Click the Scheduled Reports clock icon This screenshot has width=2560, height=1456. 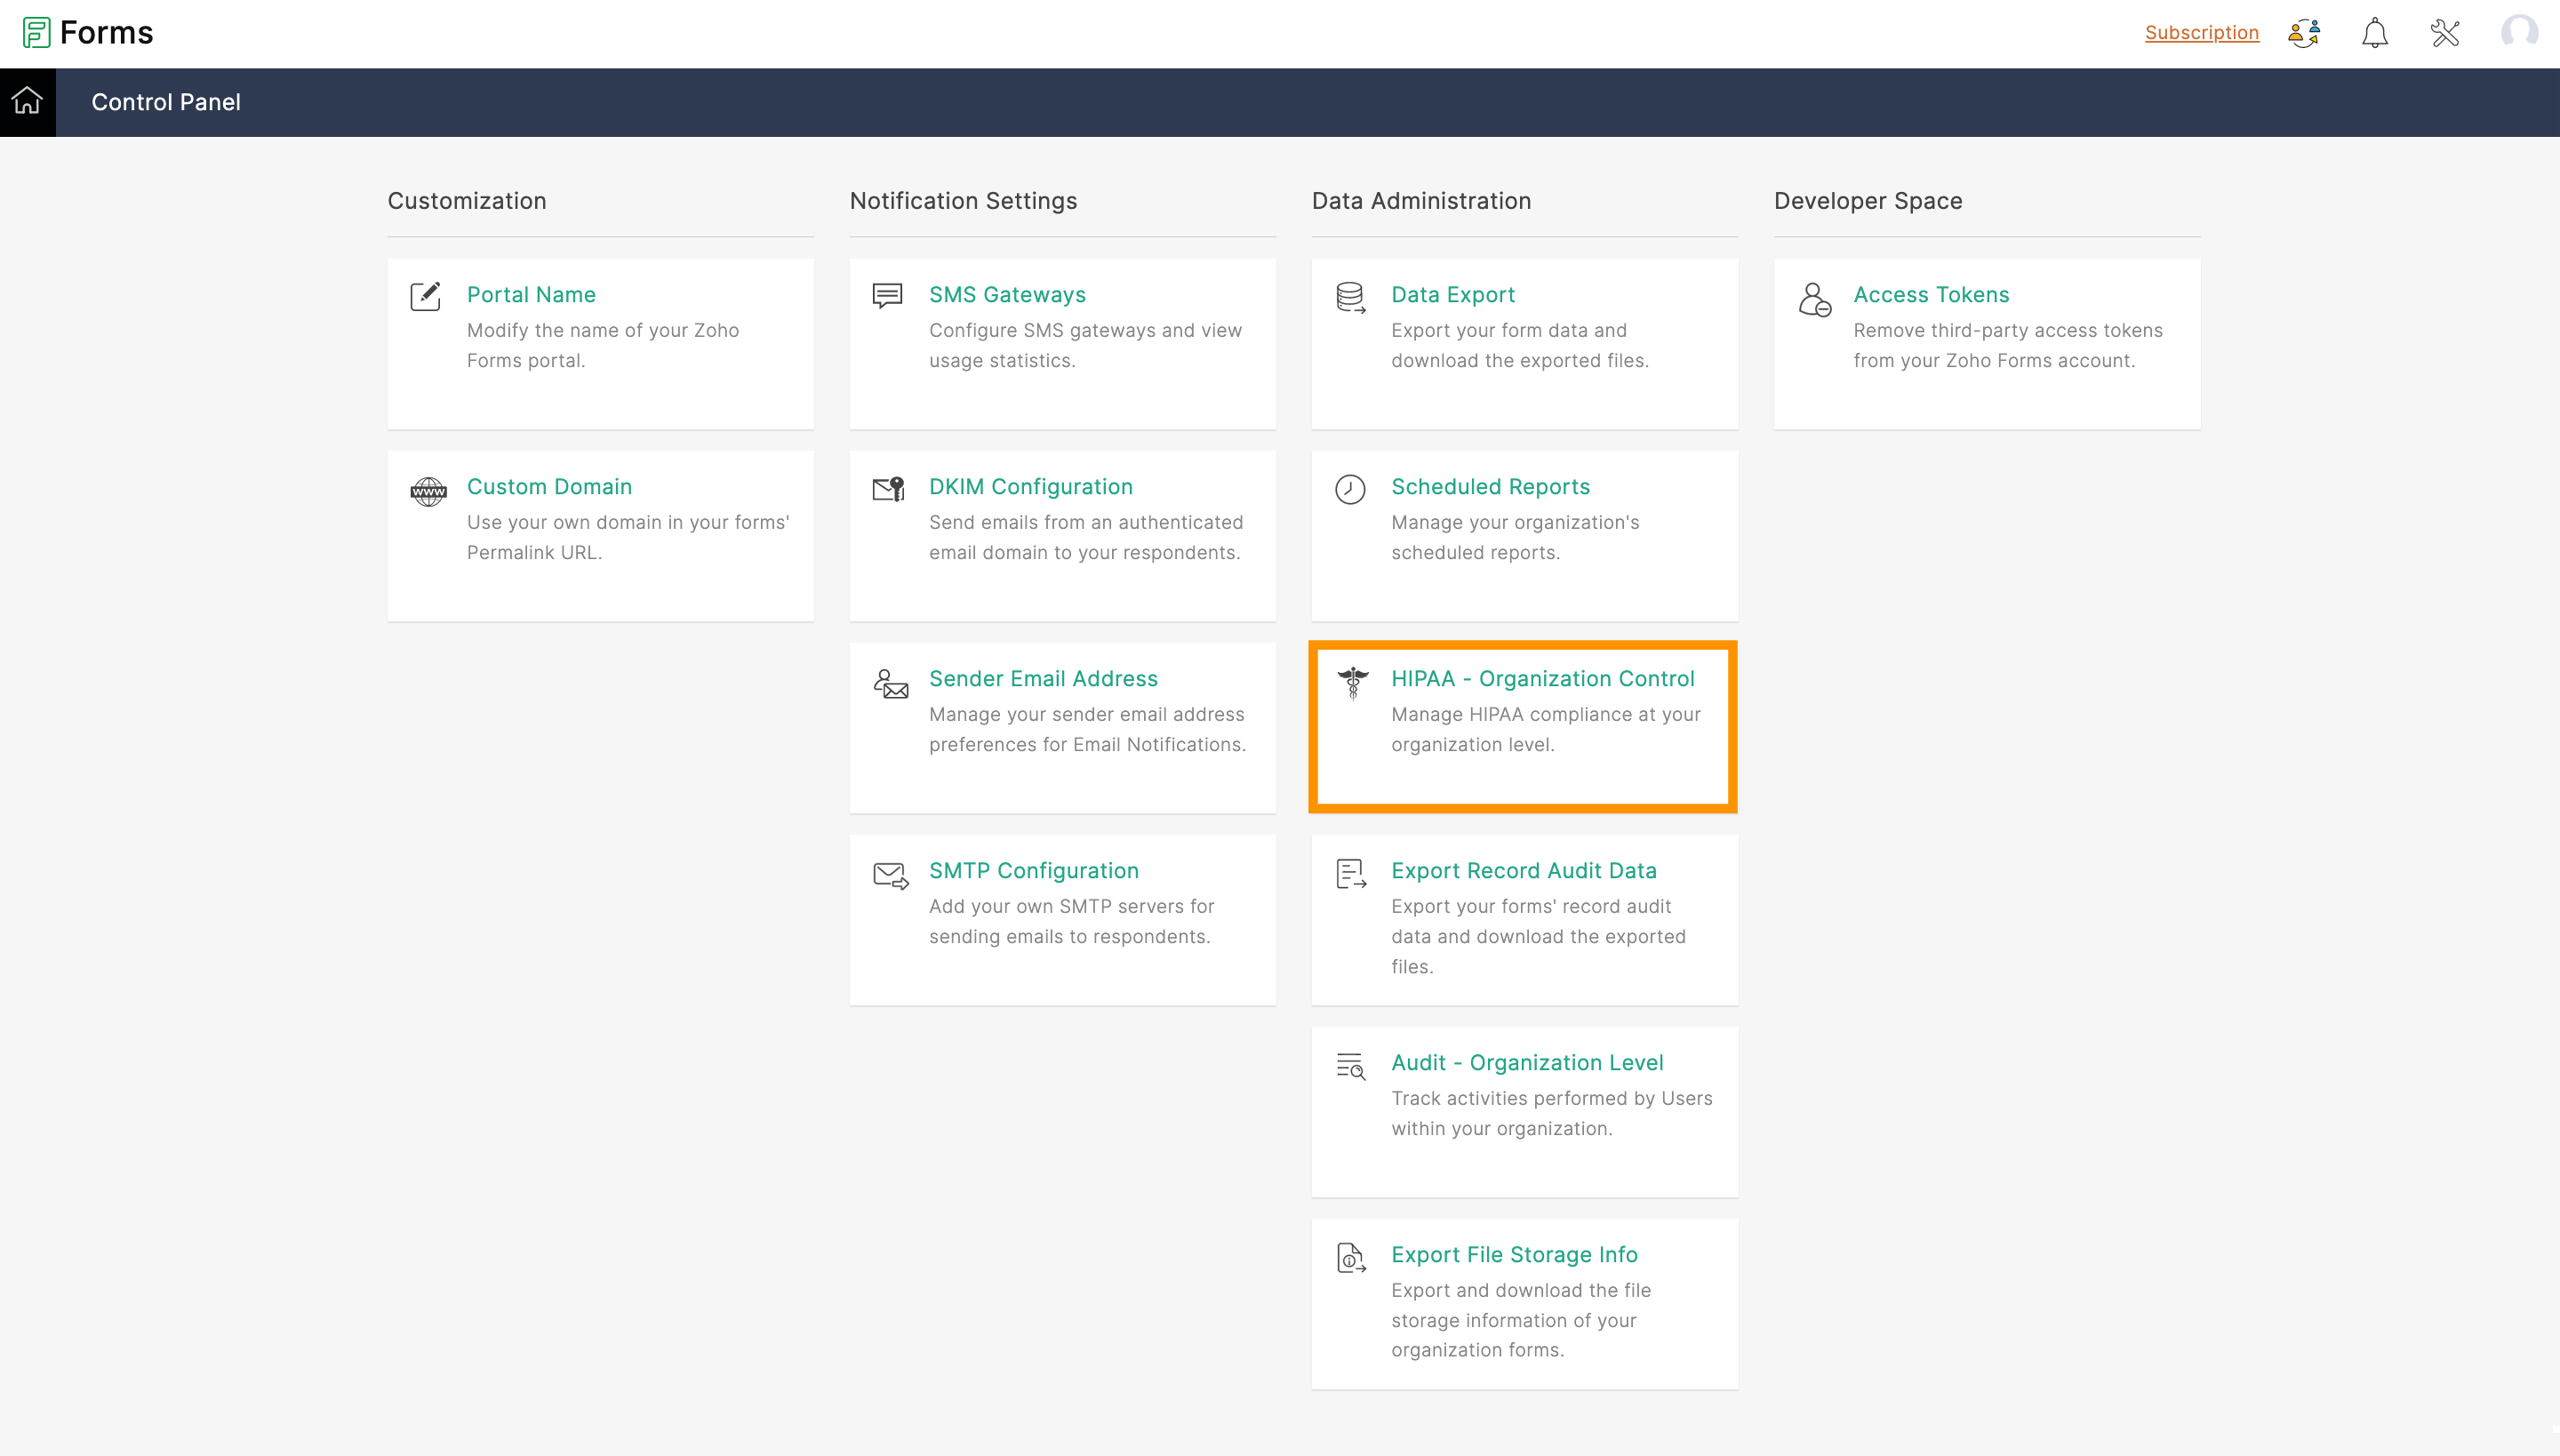pyautogui.click(x=1350, y=489)
